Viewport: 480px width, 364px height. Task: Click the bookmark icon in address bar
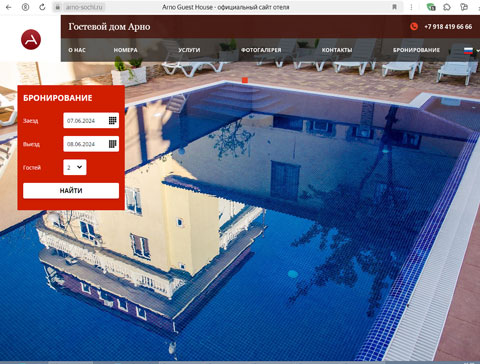(x=394, y=7)
